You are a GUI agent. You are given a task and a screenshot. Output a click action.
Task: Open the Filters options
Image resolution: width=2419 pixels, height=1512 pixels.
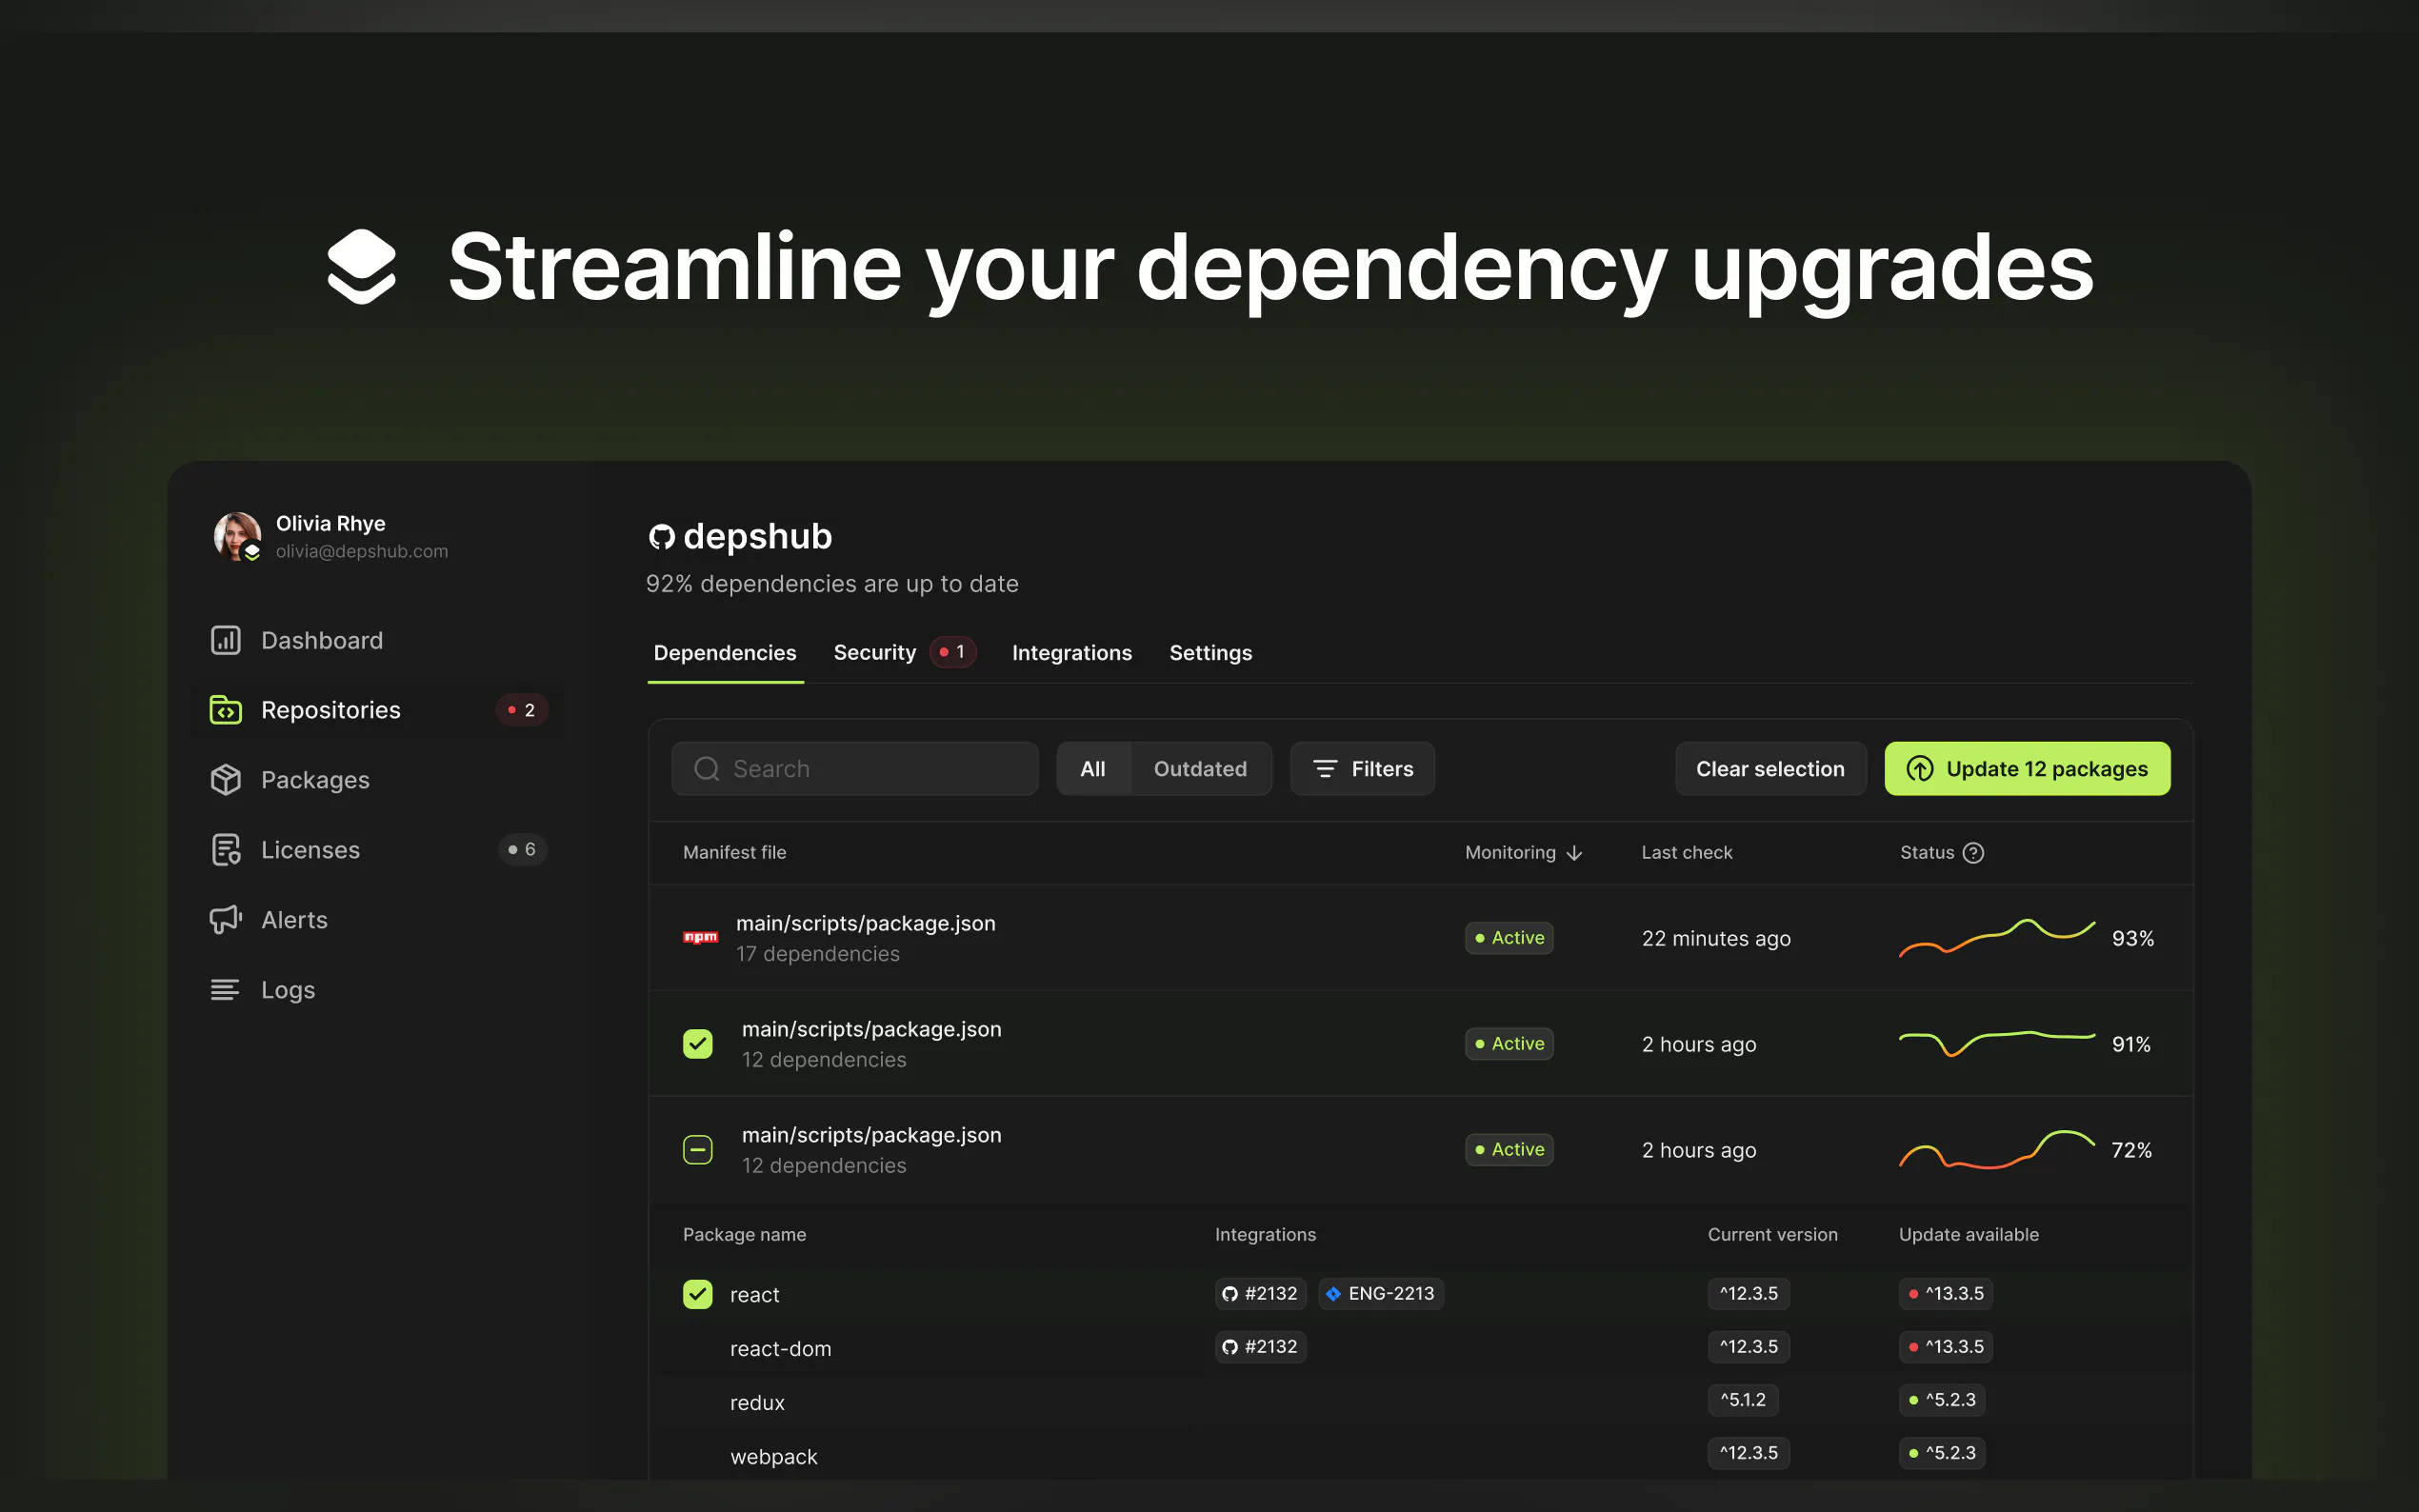tap(1362, 769)
